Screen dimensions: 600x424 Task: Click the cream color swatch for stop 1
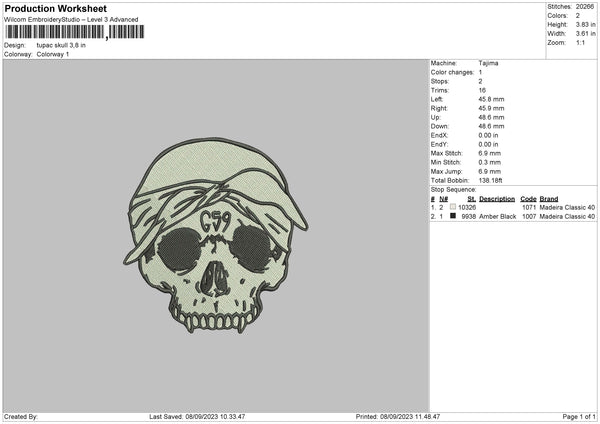(x=453, y=207)
